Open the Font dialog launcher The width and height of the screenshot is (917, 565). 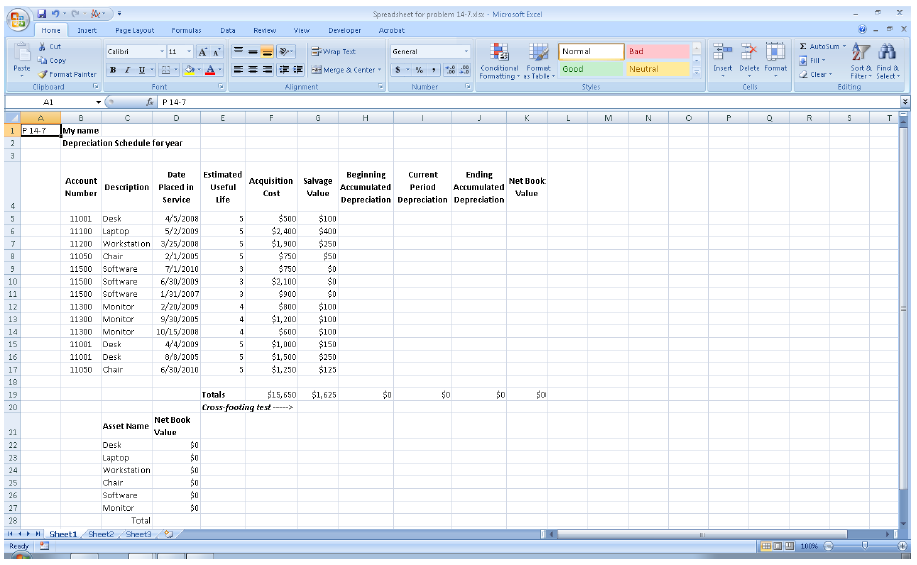pyautogui.click(x=221, y=87)
